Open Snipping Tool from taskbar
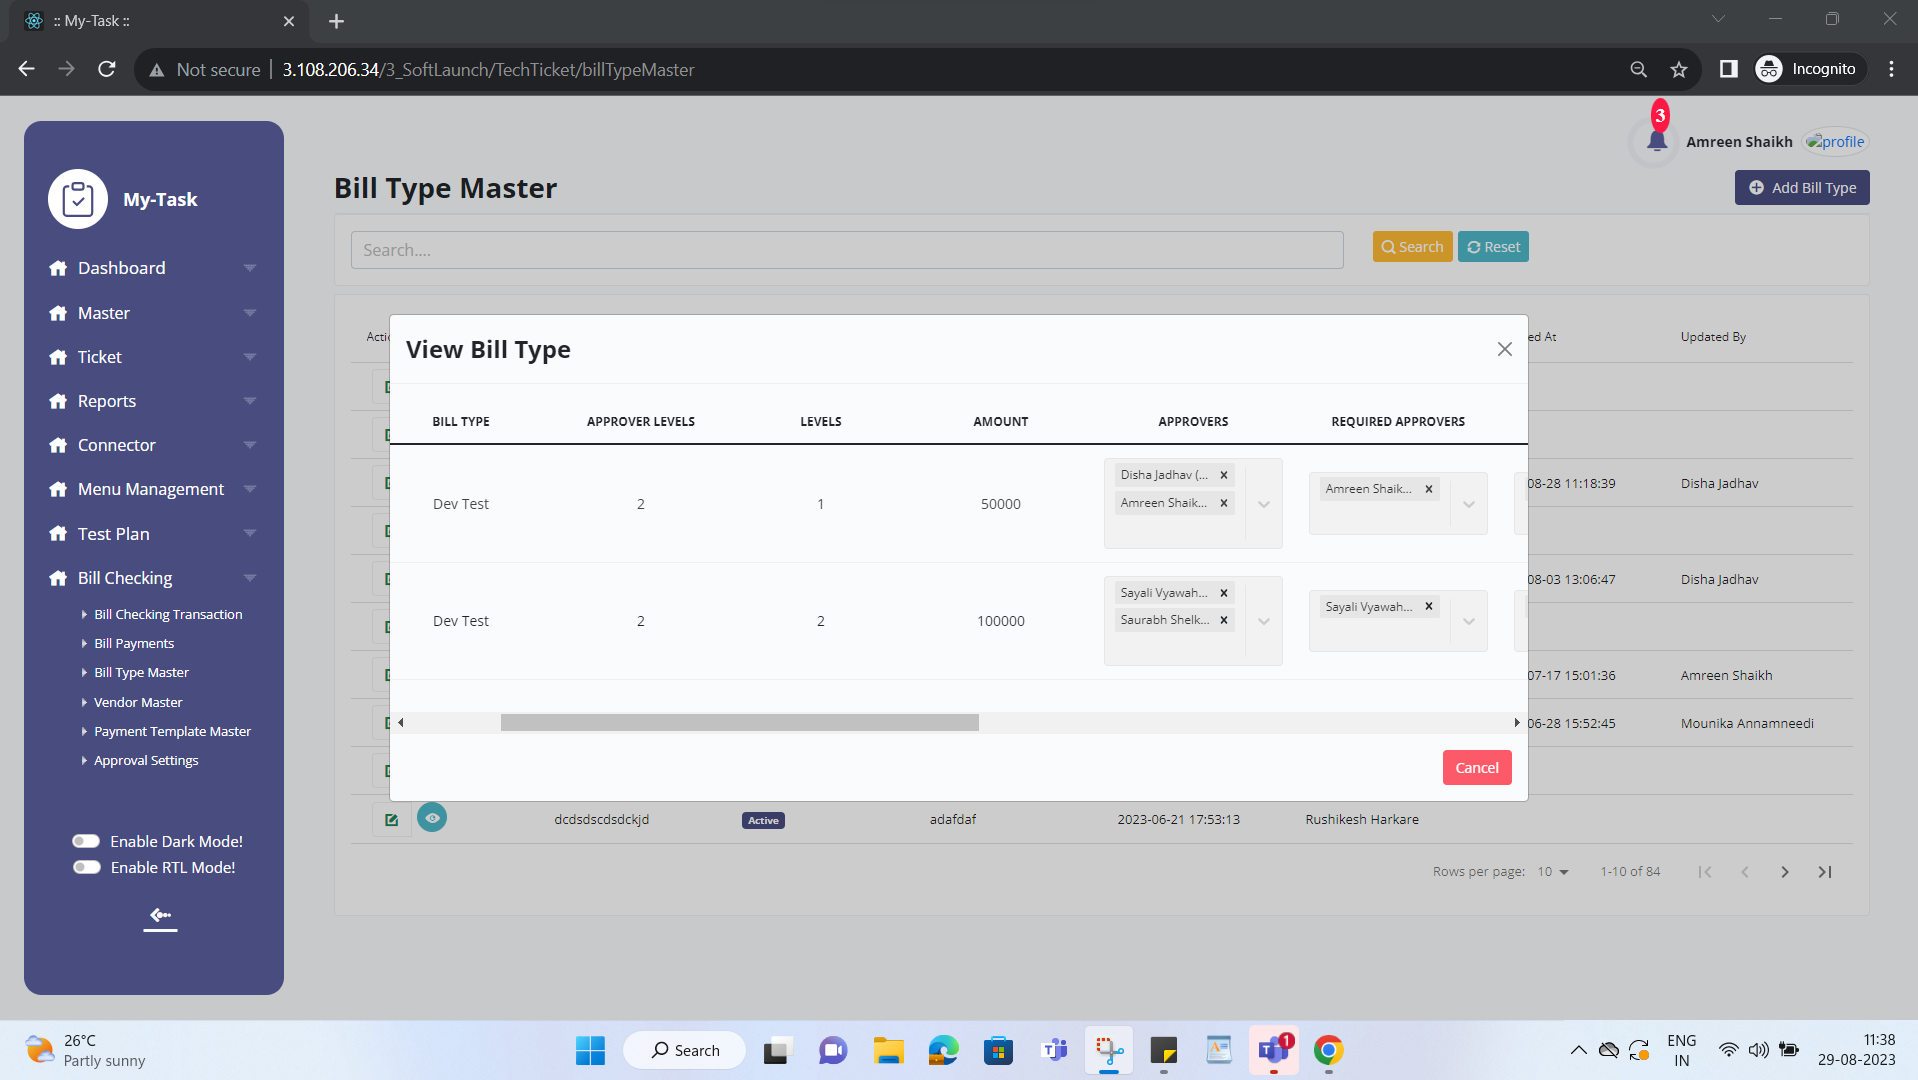Image resolution: width=1918 pixels, height=1080 pixels. tap(1109, 1050)
